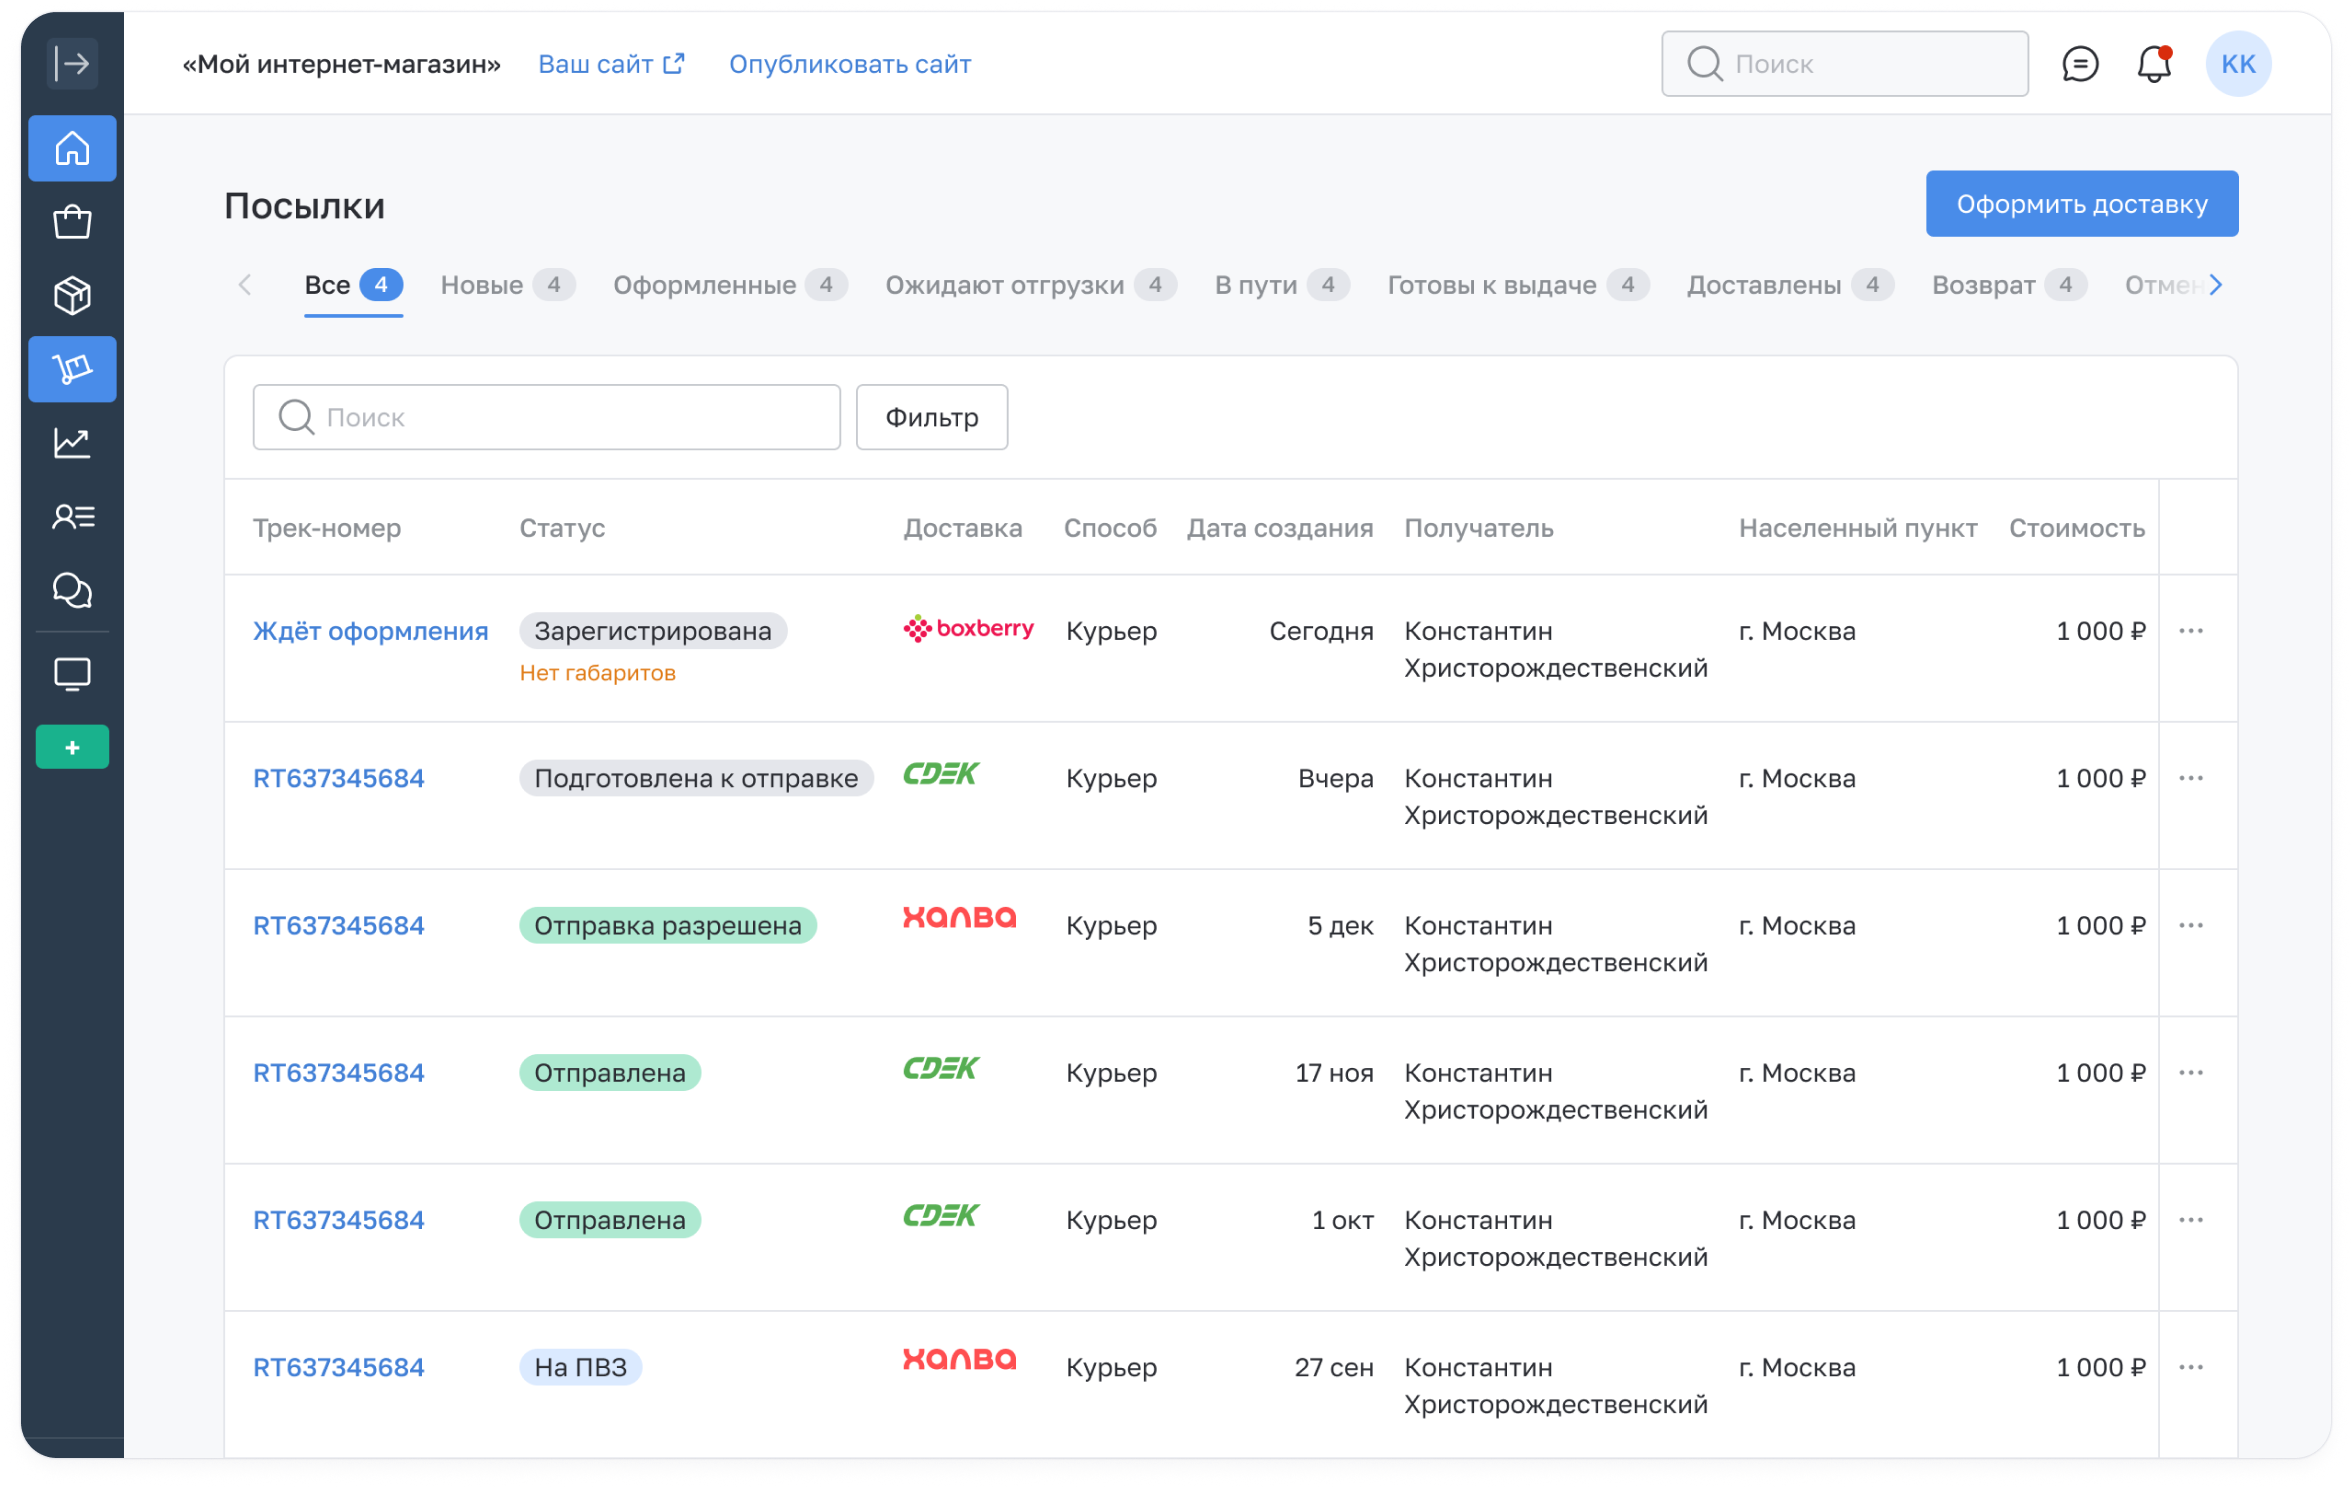2352x1488 pixels.
Task: Open the Home section in the sidebar
Action: 72,149
